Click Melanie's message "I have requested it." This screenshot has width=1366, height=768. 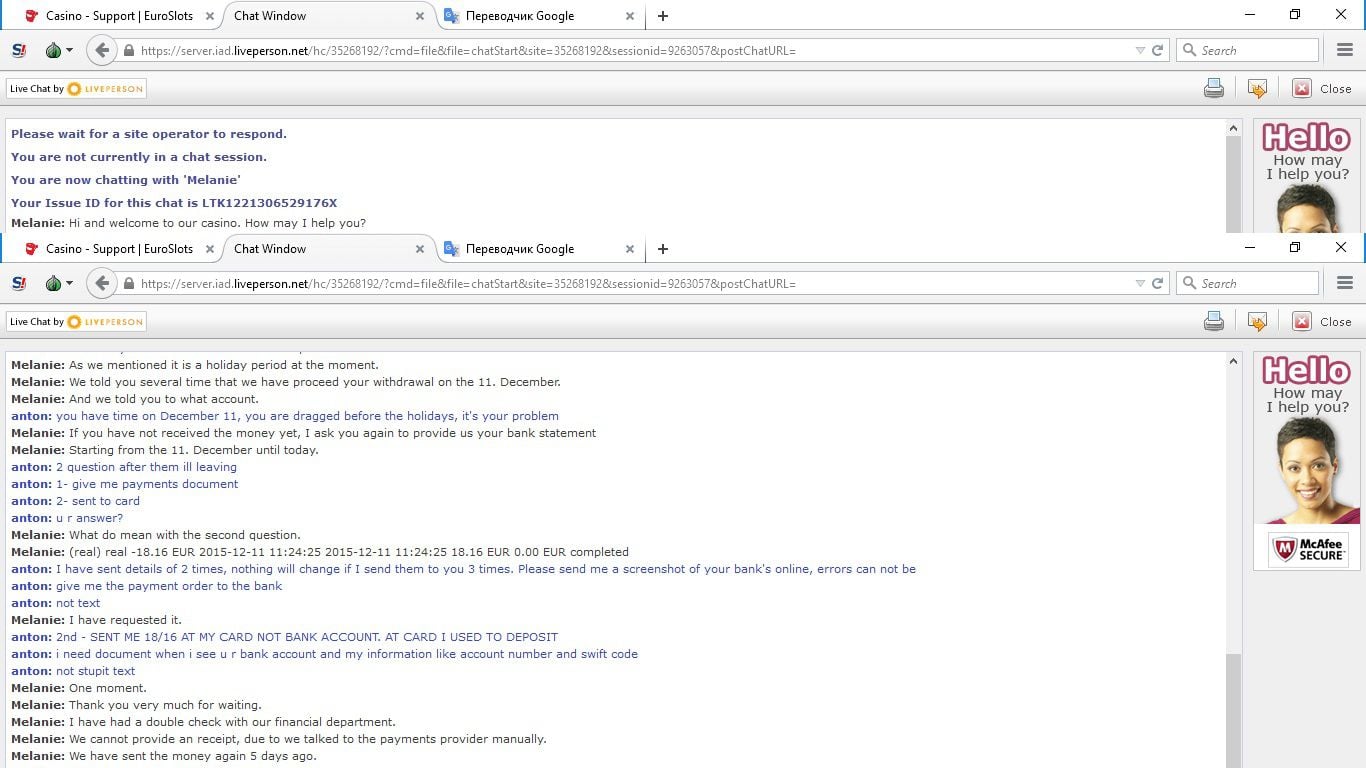click(96, 620)
